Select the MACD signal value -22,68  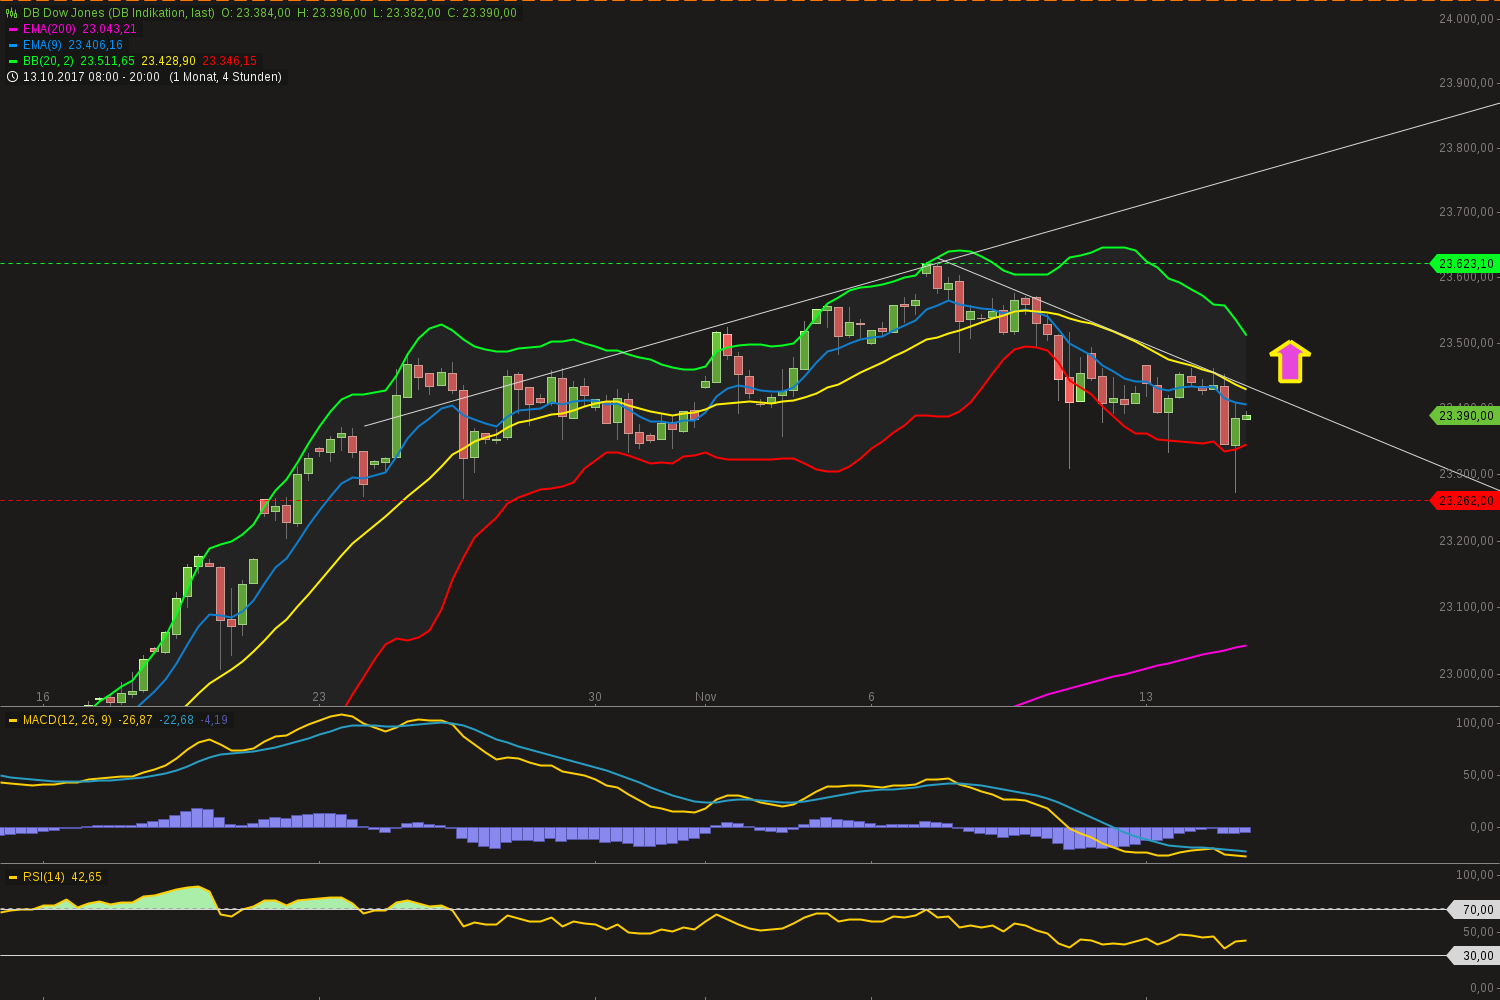(176, 720)
